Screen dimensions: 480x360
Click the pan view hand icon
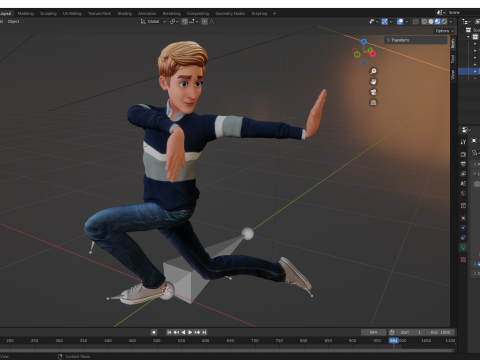click(373, 82)
